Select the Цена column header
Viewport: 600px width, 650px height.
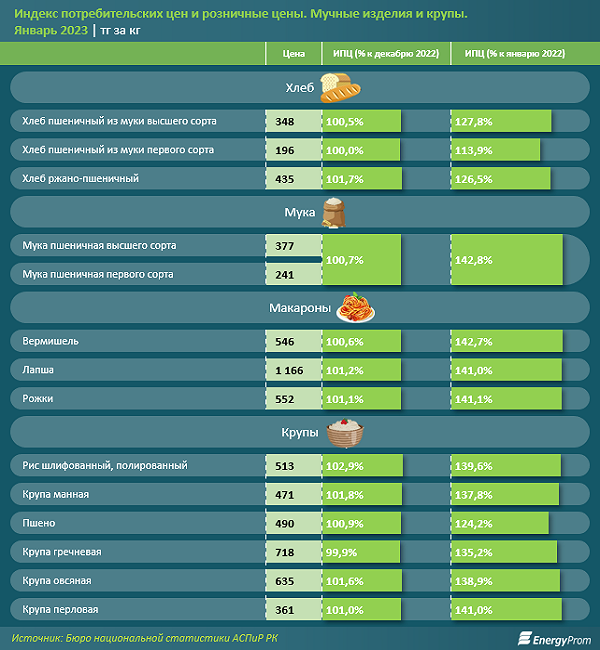coord(294,53)
